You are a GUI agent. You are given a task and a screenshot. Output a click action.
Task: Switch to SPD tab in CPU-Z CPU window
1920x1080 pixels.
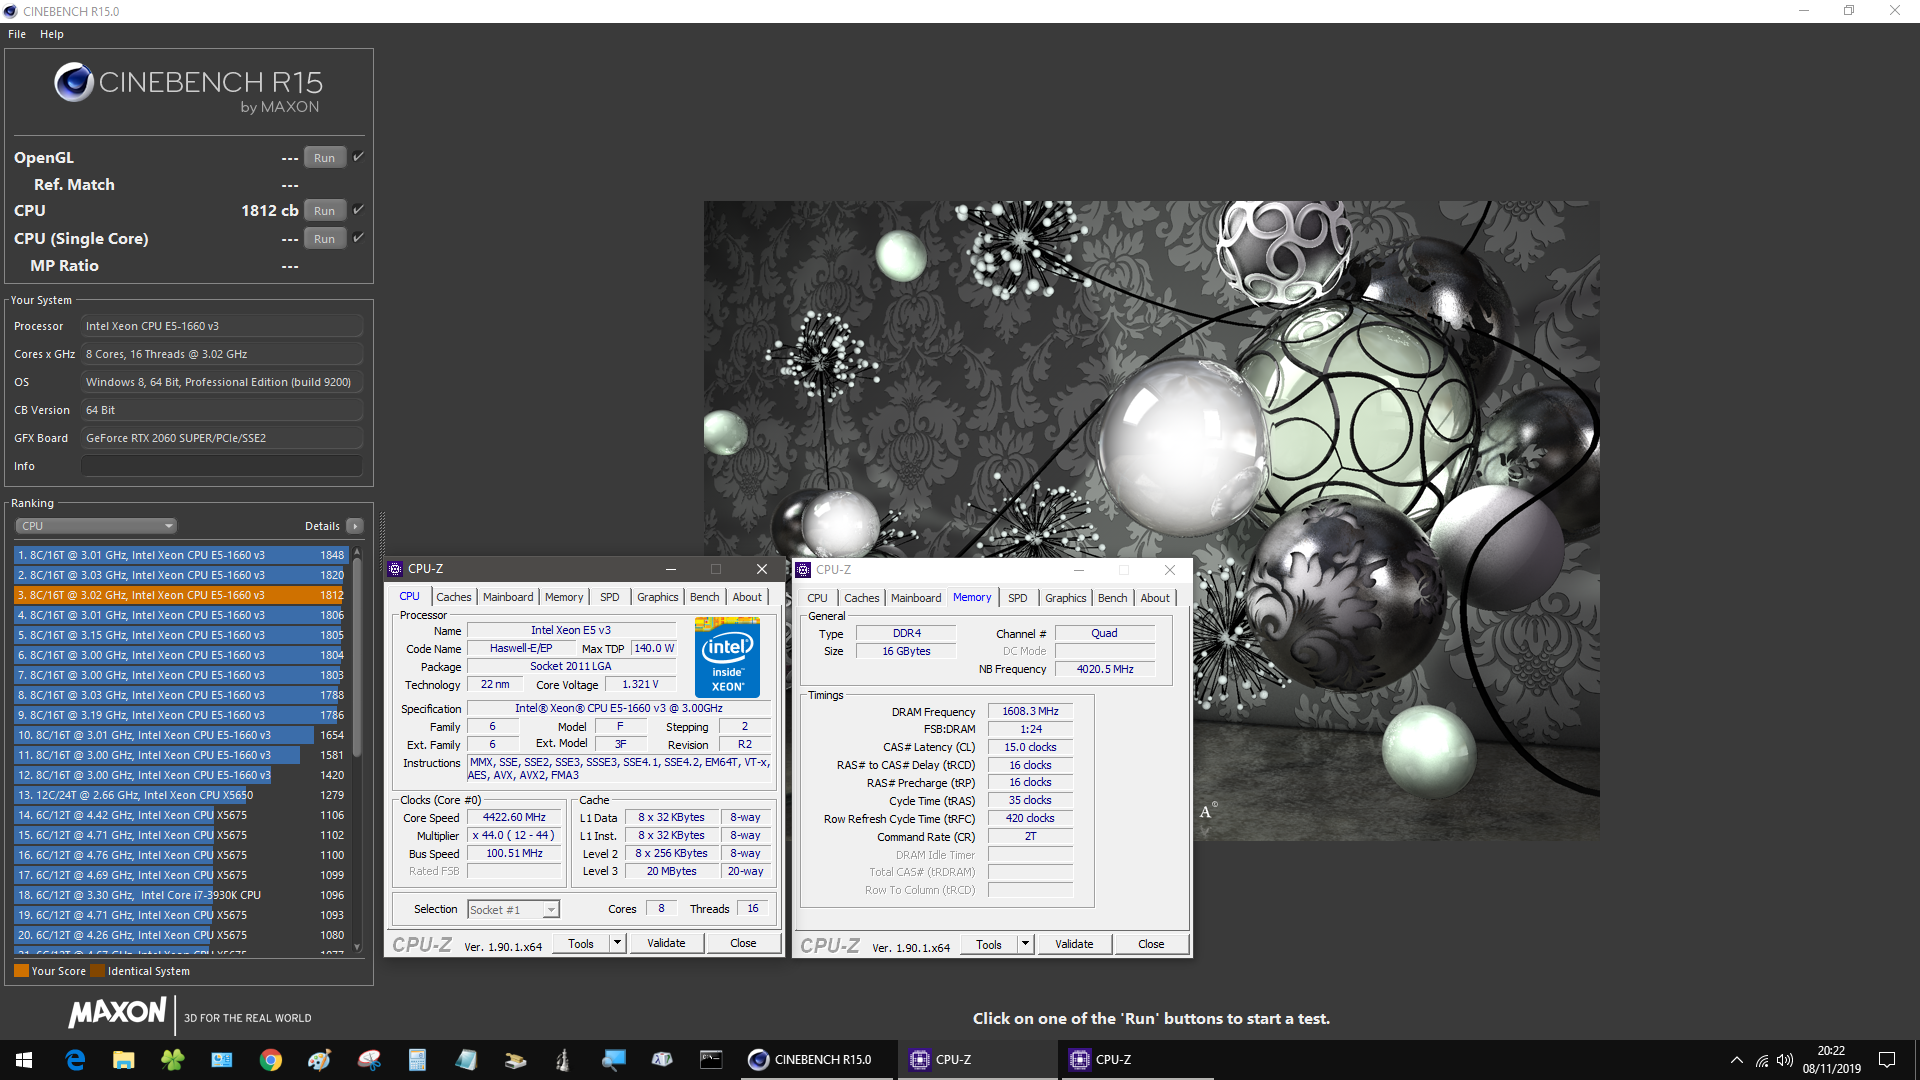coord(610,597)
